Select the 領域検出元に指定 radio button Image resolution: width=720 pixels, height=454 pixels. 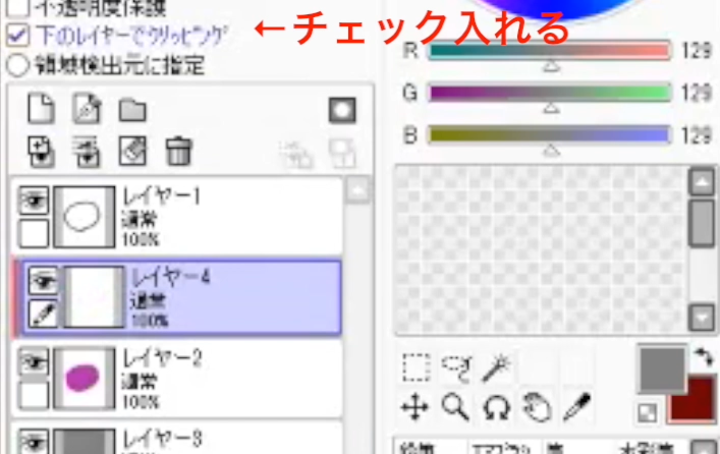tap(18, 66)
